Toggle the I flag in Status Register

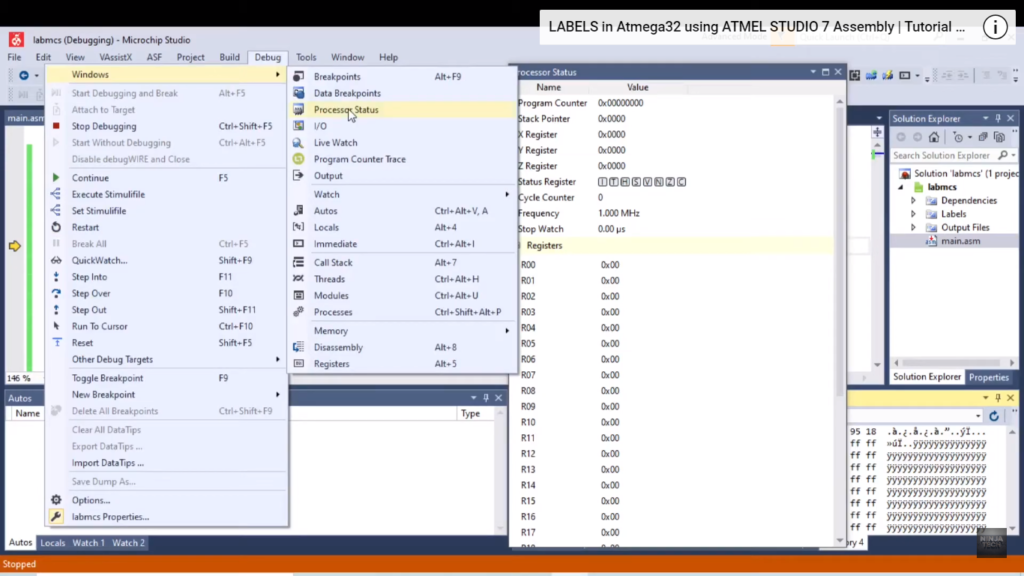pyautogui.click(x=602, y=182)
